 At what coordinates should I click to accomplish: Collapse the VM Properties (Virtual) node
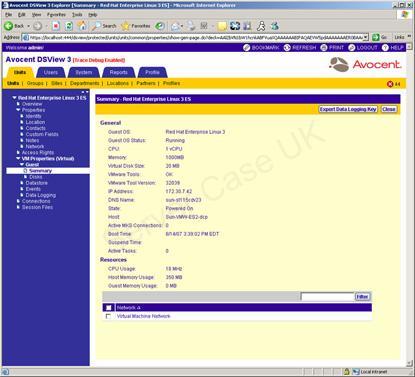[x=18, y=159]
